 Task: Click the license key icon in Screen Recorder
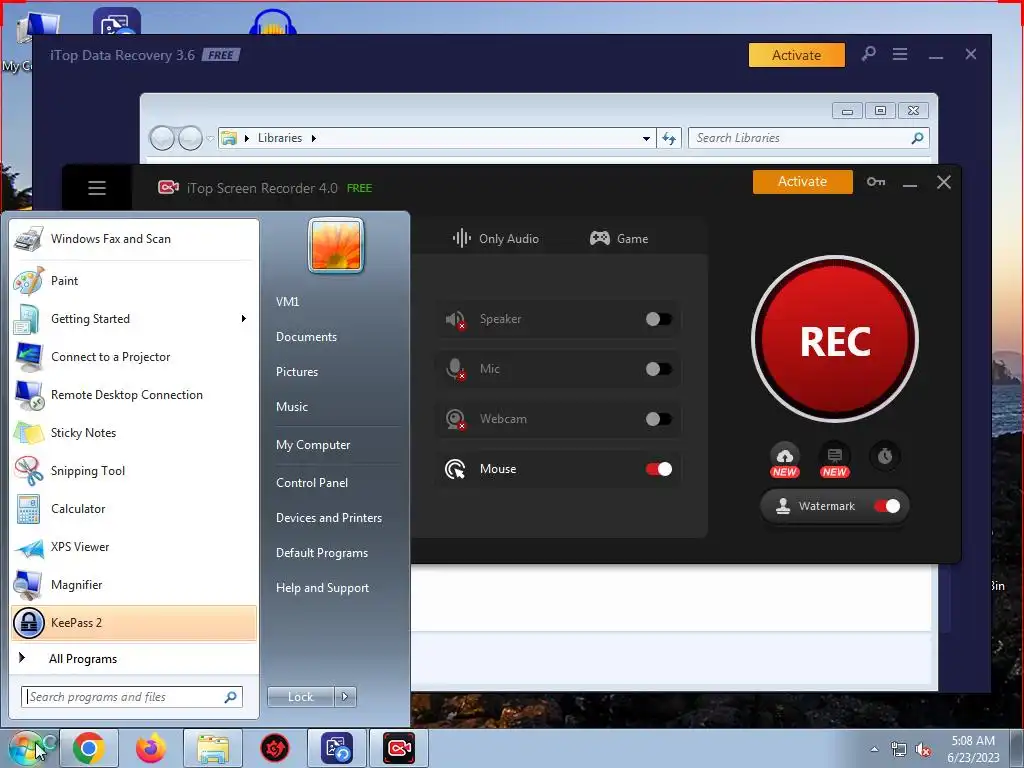[x=876, y=182]
